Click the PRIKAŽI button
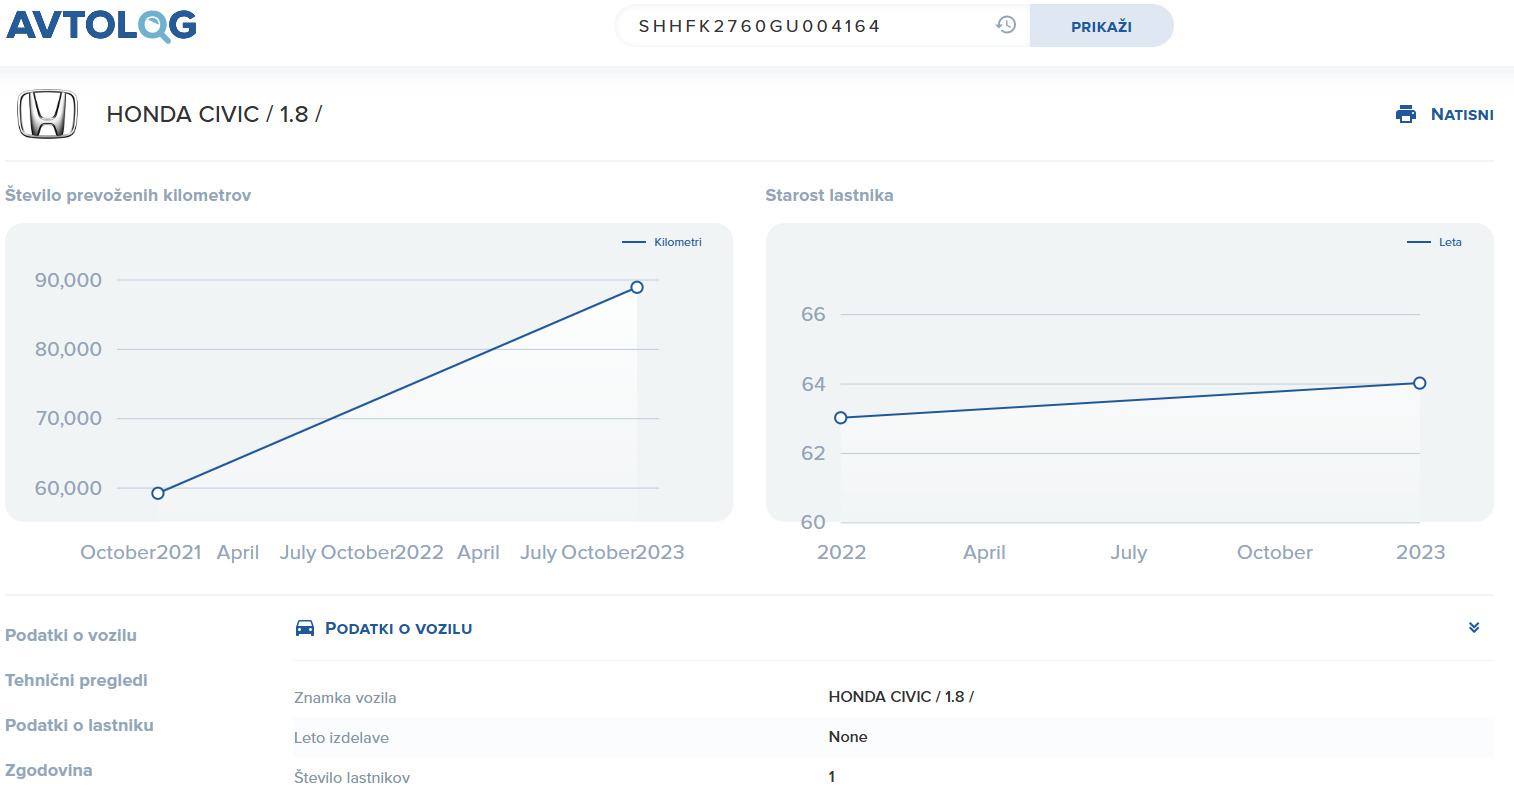1514x791 pixels. tap(1101, 26)
